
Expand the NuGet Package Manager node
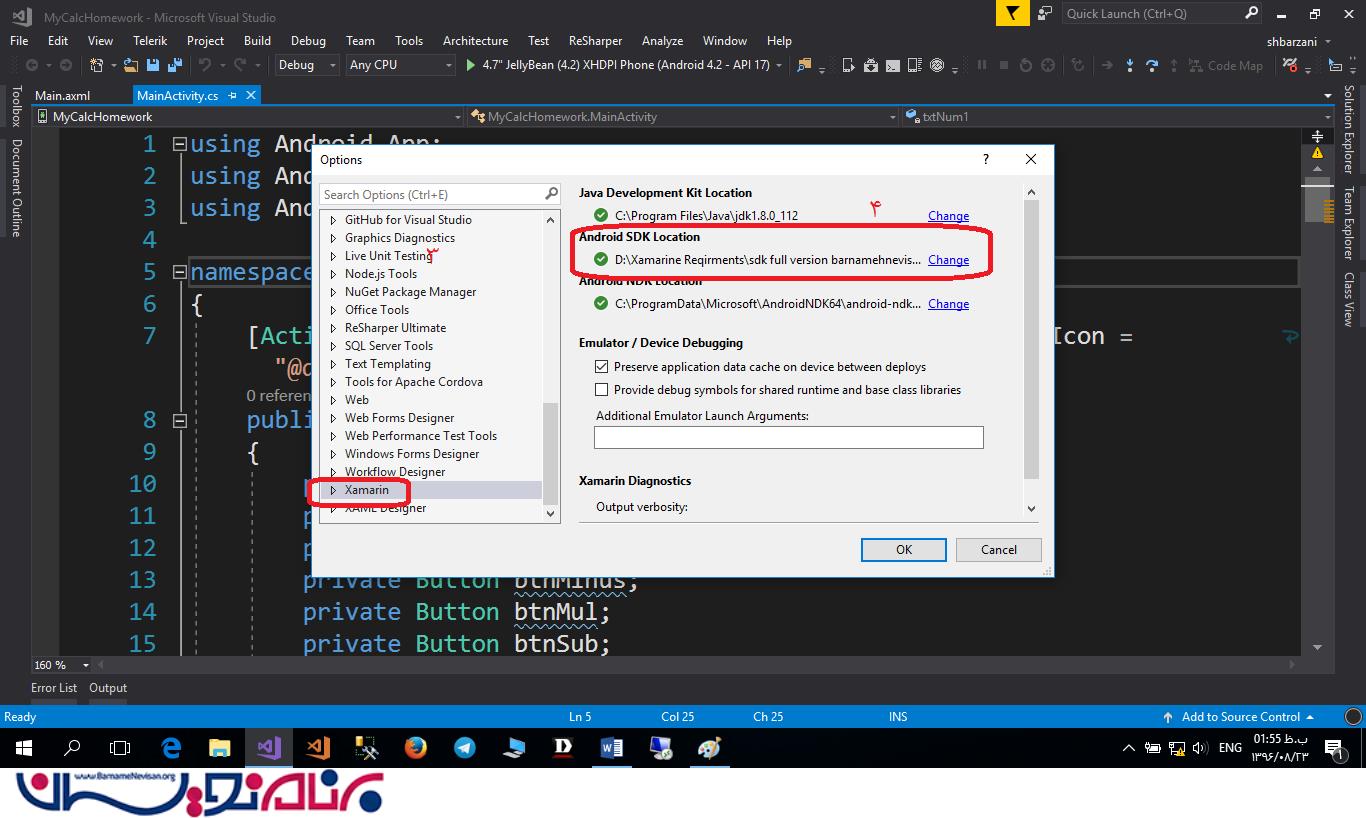333,292
